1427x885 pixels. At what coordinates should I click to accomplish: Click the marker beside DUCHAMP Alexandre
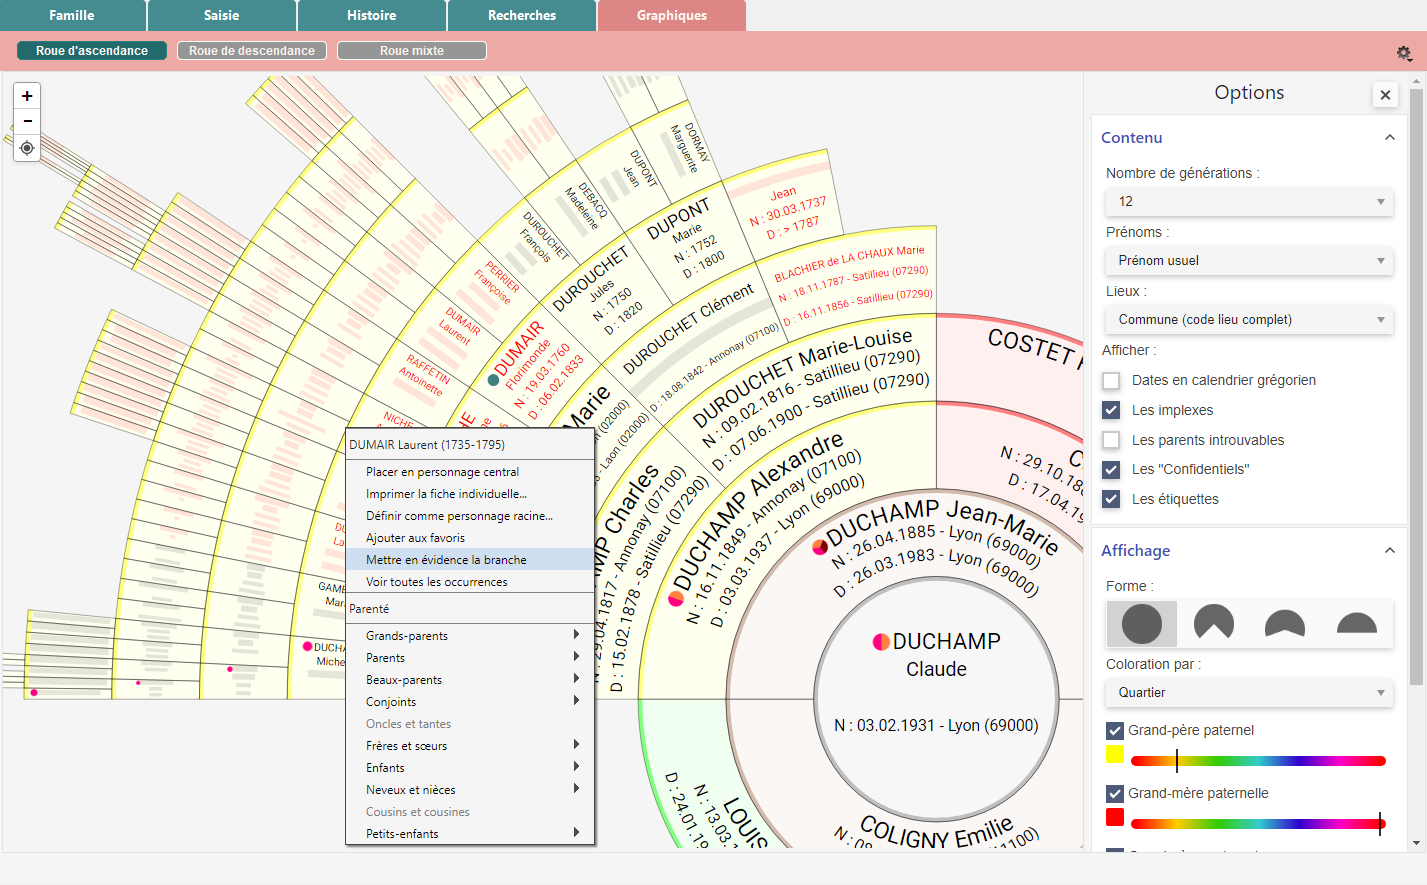click(x=676, y=599)
